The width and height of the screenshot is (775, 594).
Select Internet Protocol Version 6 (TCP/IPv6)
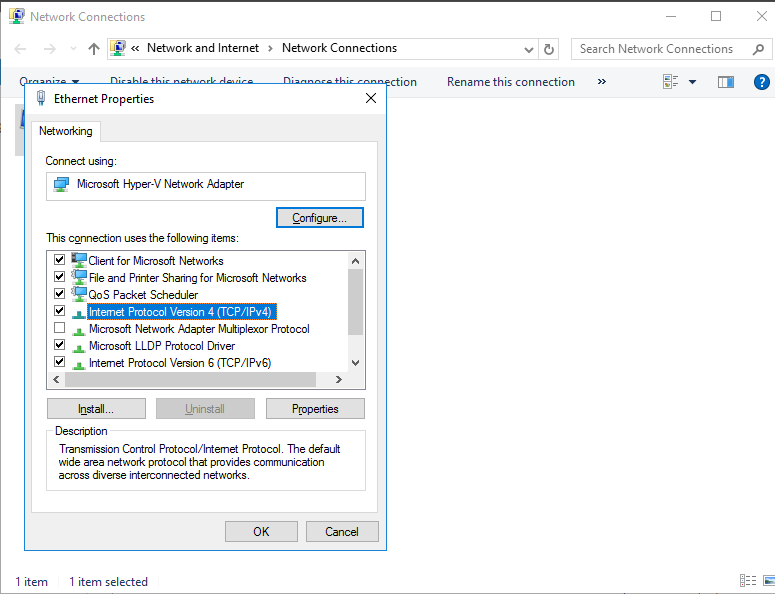[180, 363]
